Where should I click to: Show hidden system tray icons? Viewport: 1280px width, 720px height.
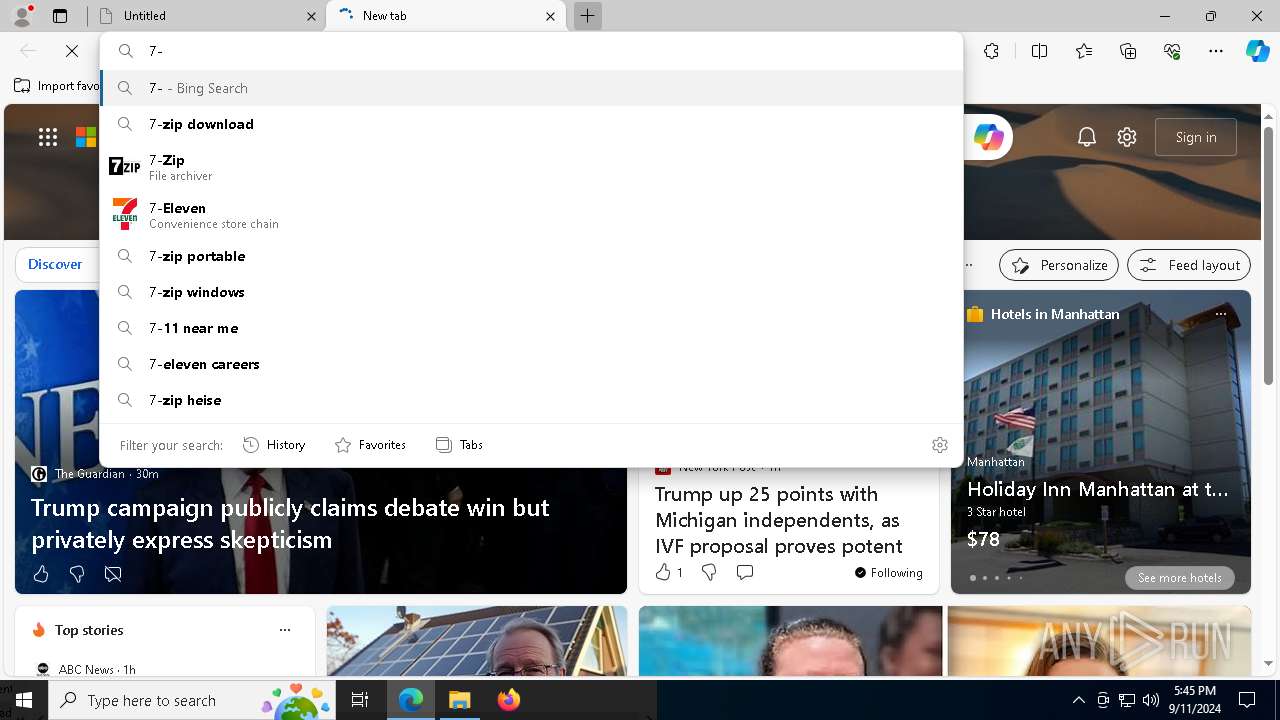click(x=1078, y=700)
